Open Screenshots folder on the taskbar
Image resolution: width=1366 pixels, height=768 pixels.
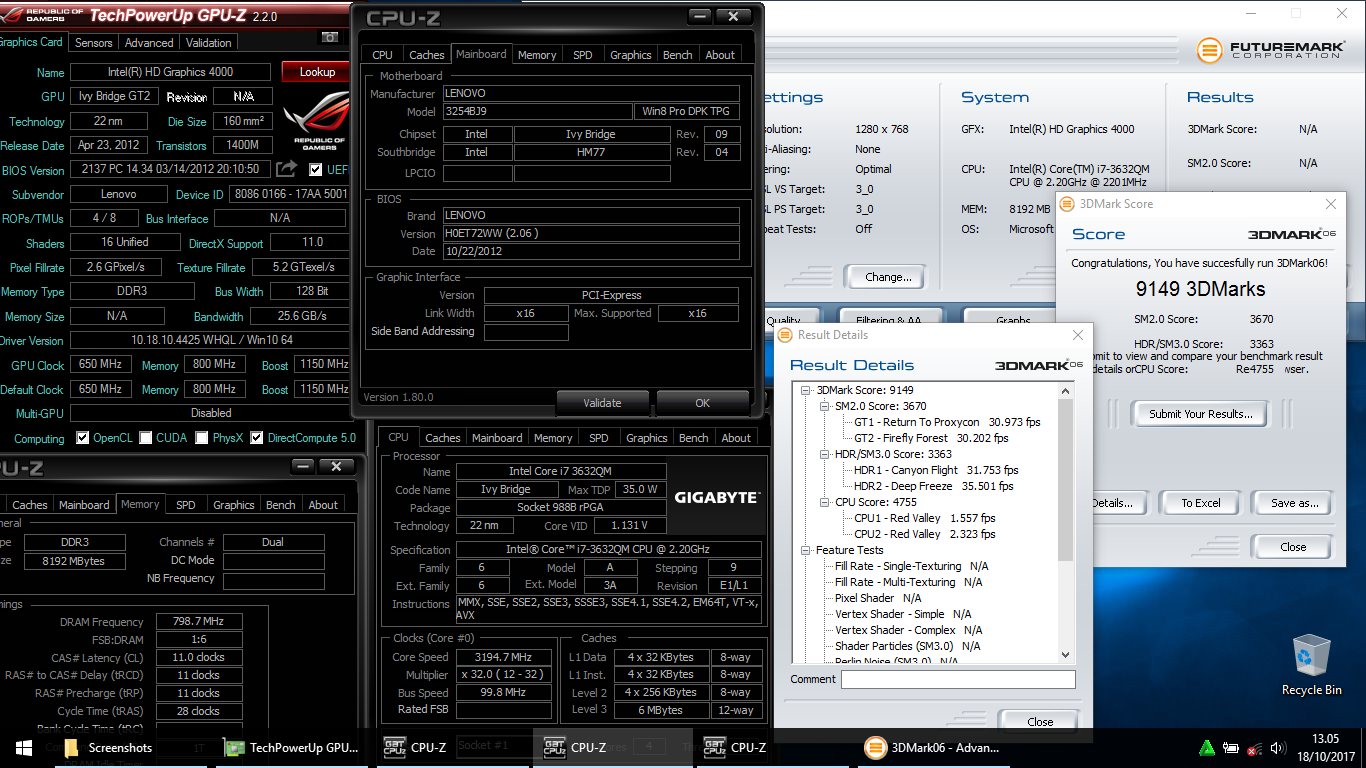tap(110, 747)
